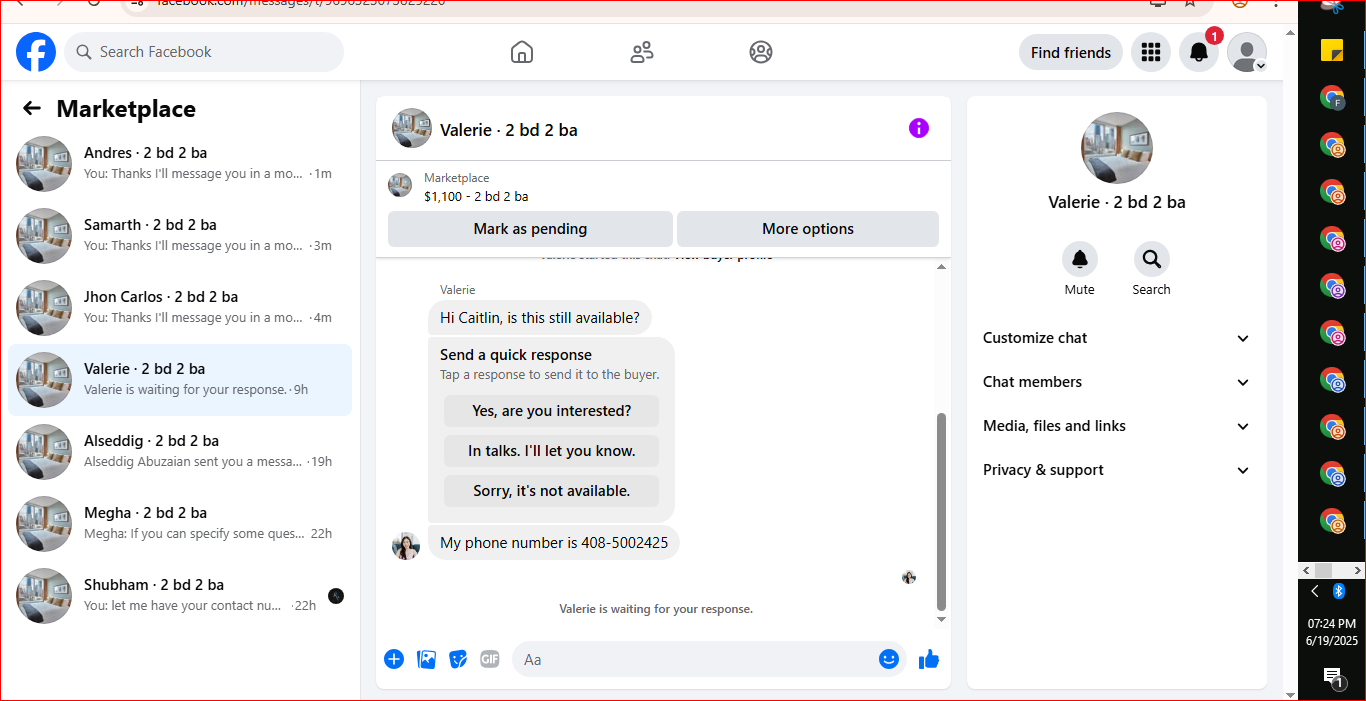Open the Shubham · 2 bd 2 ba conversation
This screenshot has height=701, width=1366.
[x=180, y=596]
